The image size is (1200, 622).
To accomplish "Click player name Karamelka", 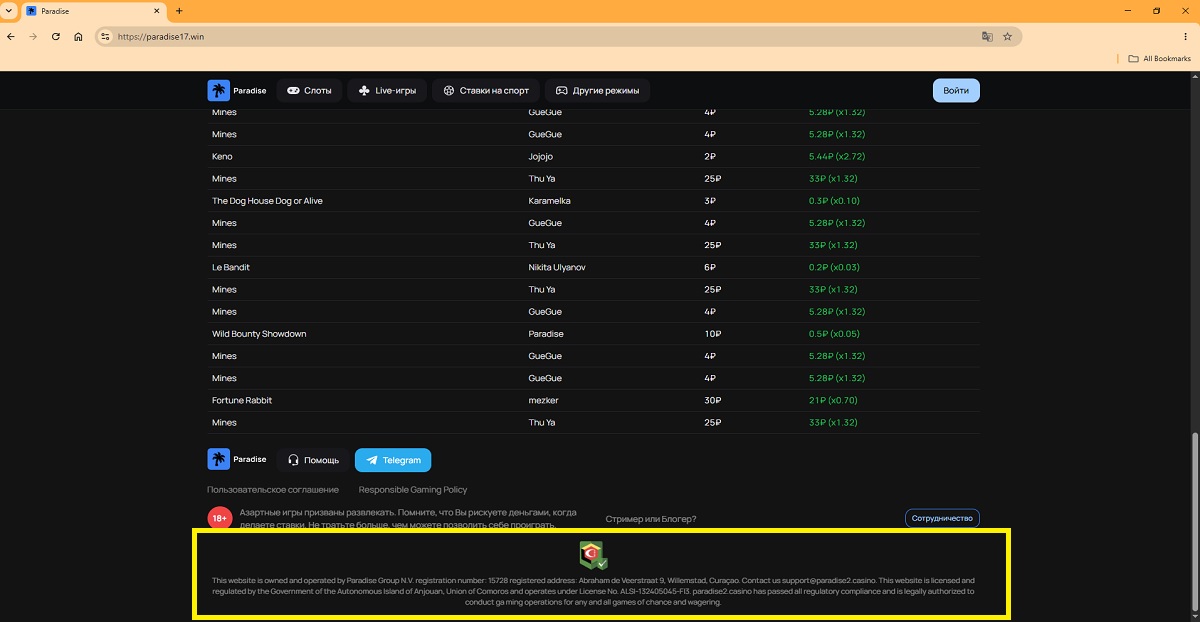I will pos(549,201).
